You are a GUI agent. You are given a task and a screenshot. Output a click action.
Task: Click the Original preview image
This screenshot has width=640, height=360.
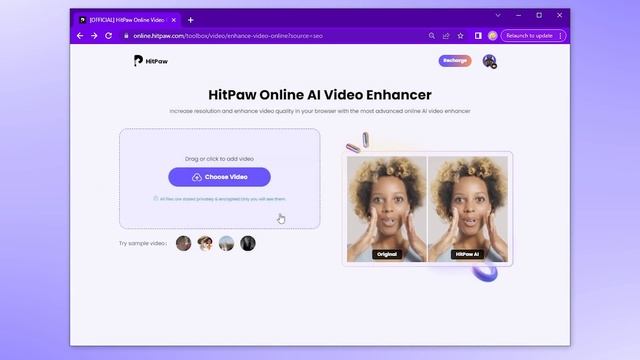[387, 209]
